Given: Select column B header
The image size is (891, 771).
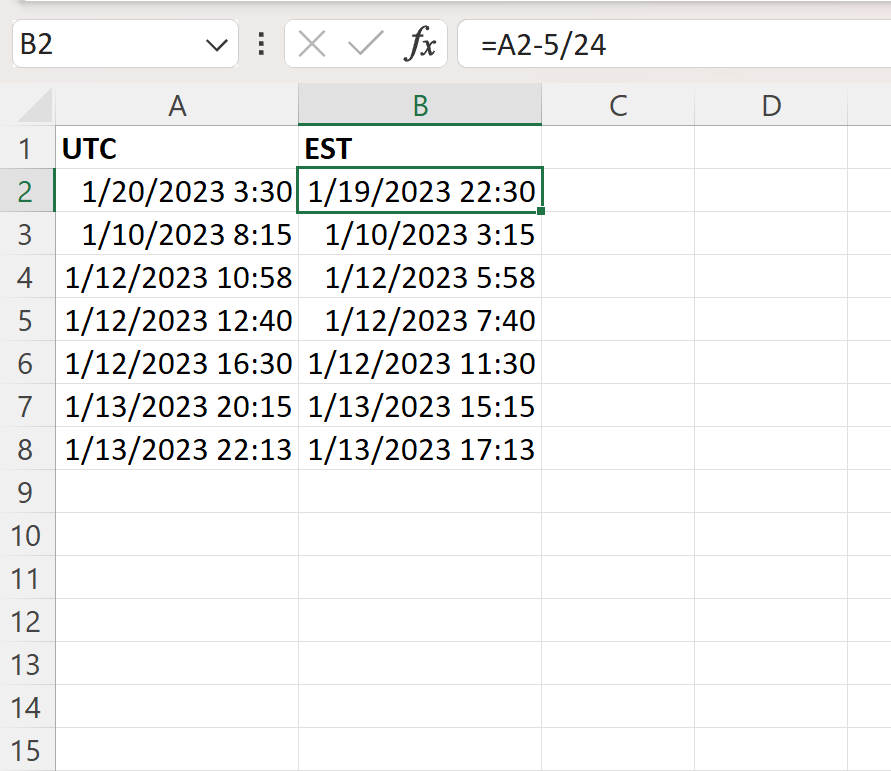Looking at the screenshot, I should pos(420,104).
